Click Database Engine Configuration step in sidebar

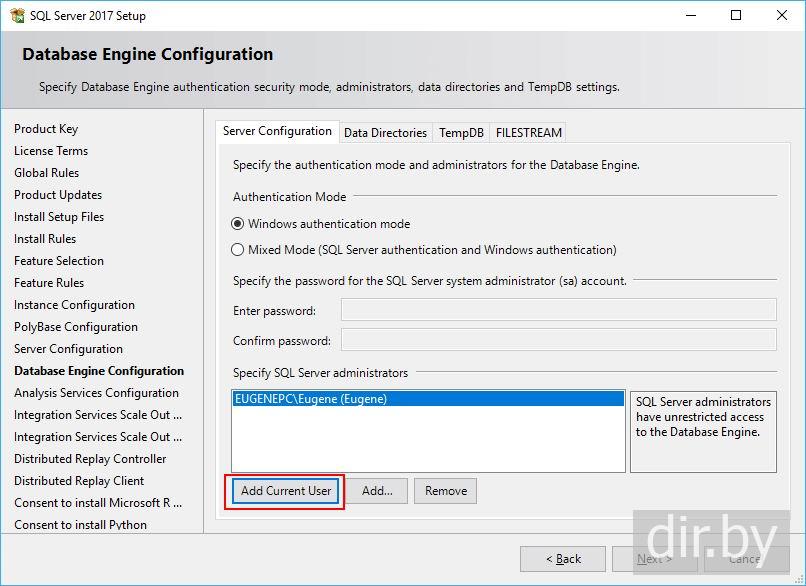coord(99,371)
